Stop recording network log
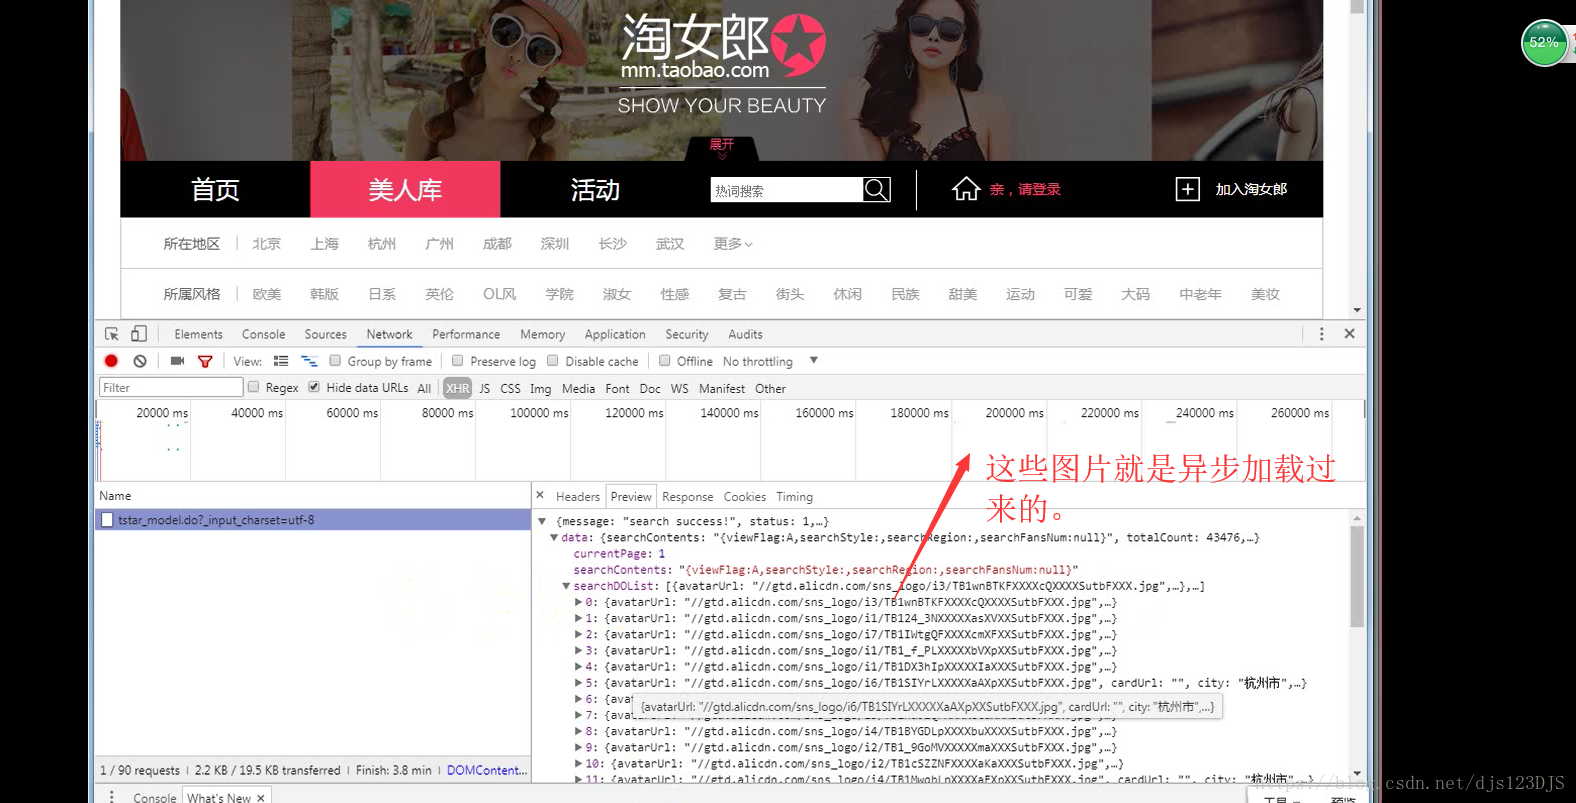Screen dimensions: 1576x803 [x=111, y=361]
